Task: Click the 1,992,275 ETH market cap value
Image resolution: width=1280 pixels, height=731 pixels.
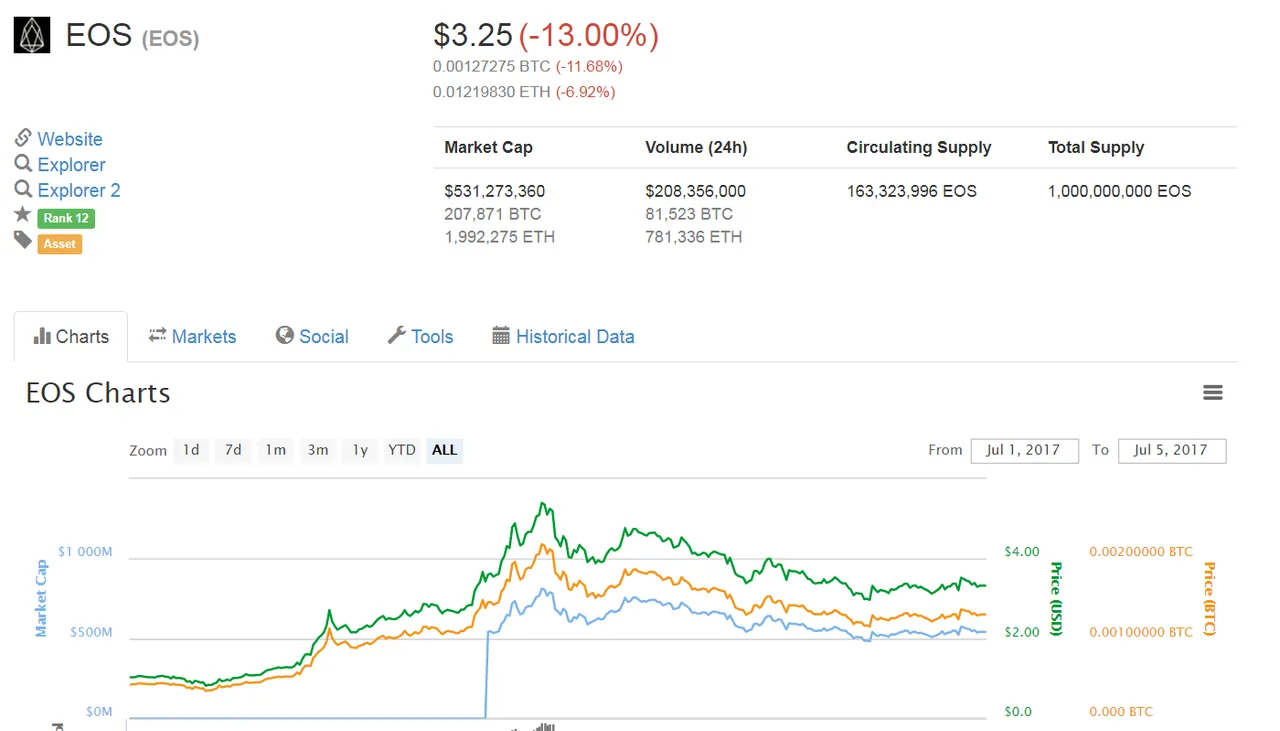Action: pyautogui.click(x=500, y=237)
